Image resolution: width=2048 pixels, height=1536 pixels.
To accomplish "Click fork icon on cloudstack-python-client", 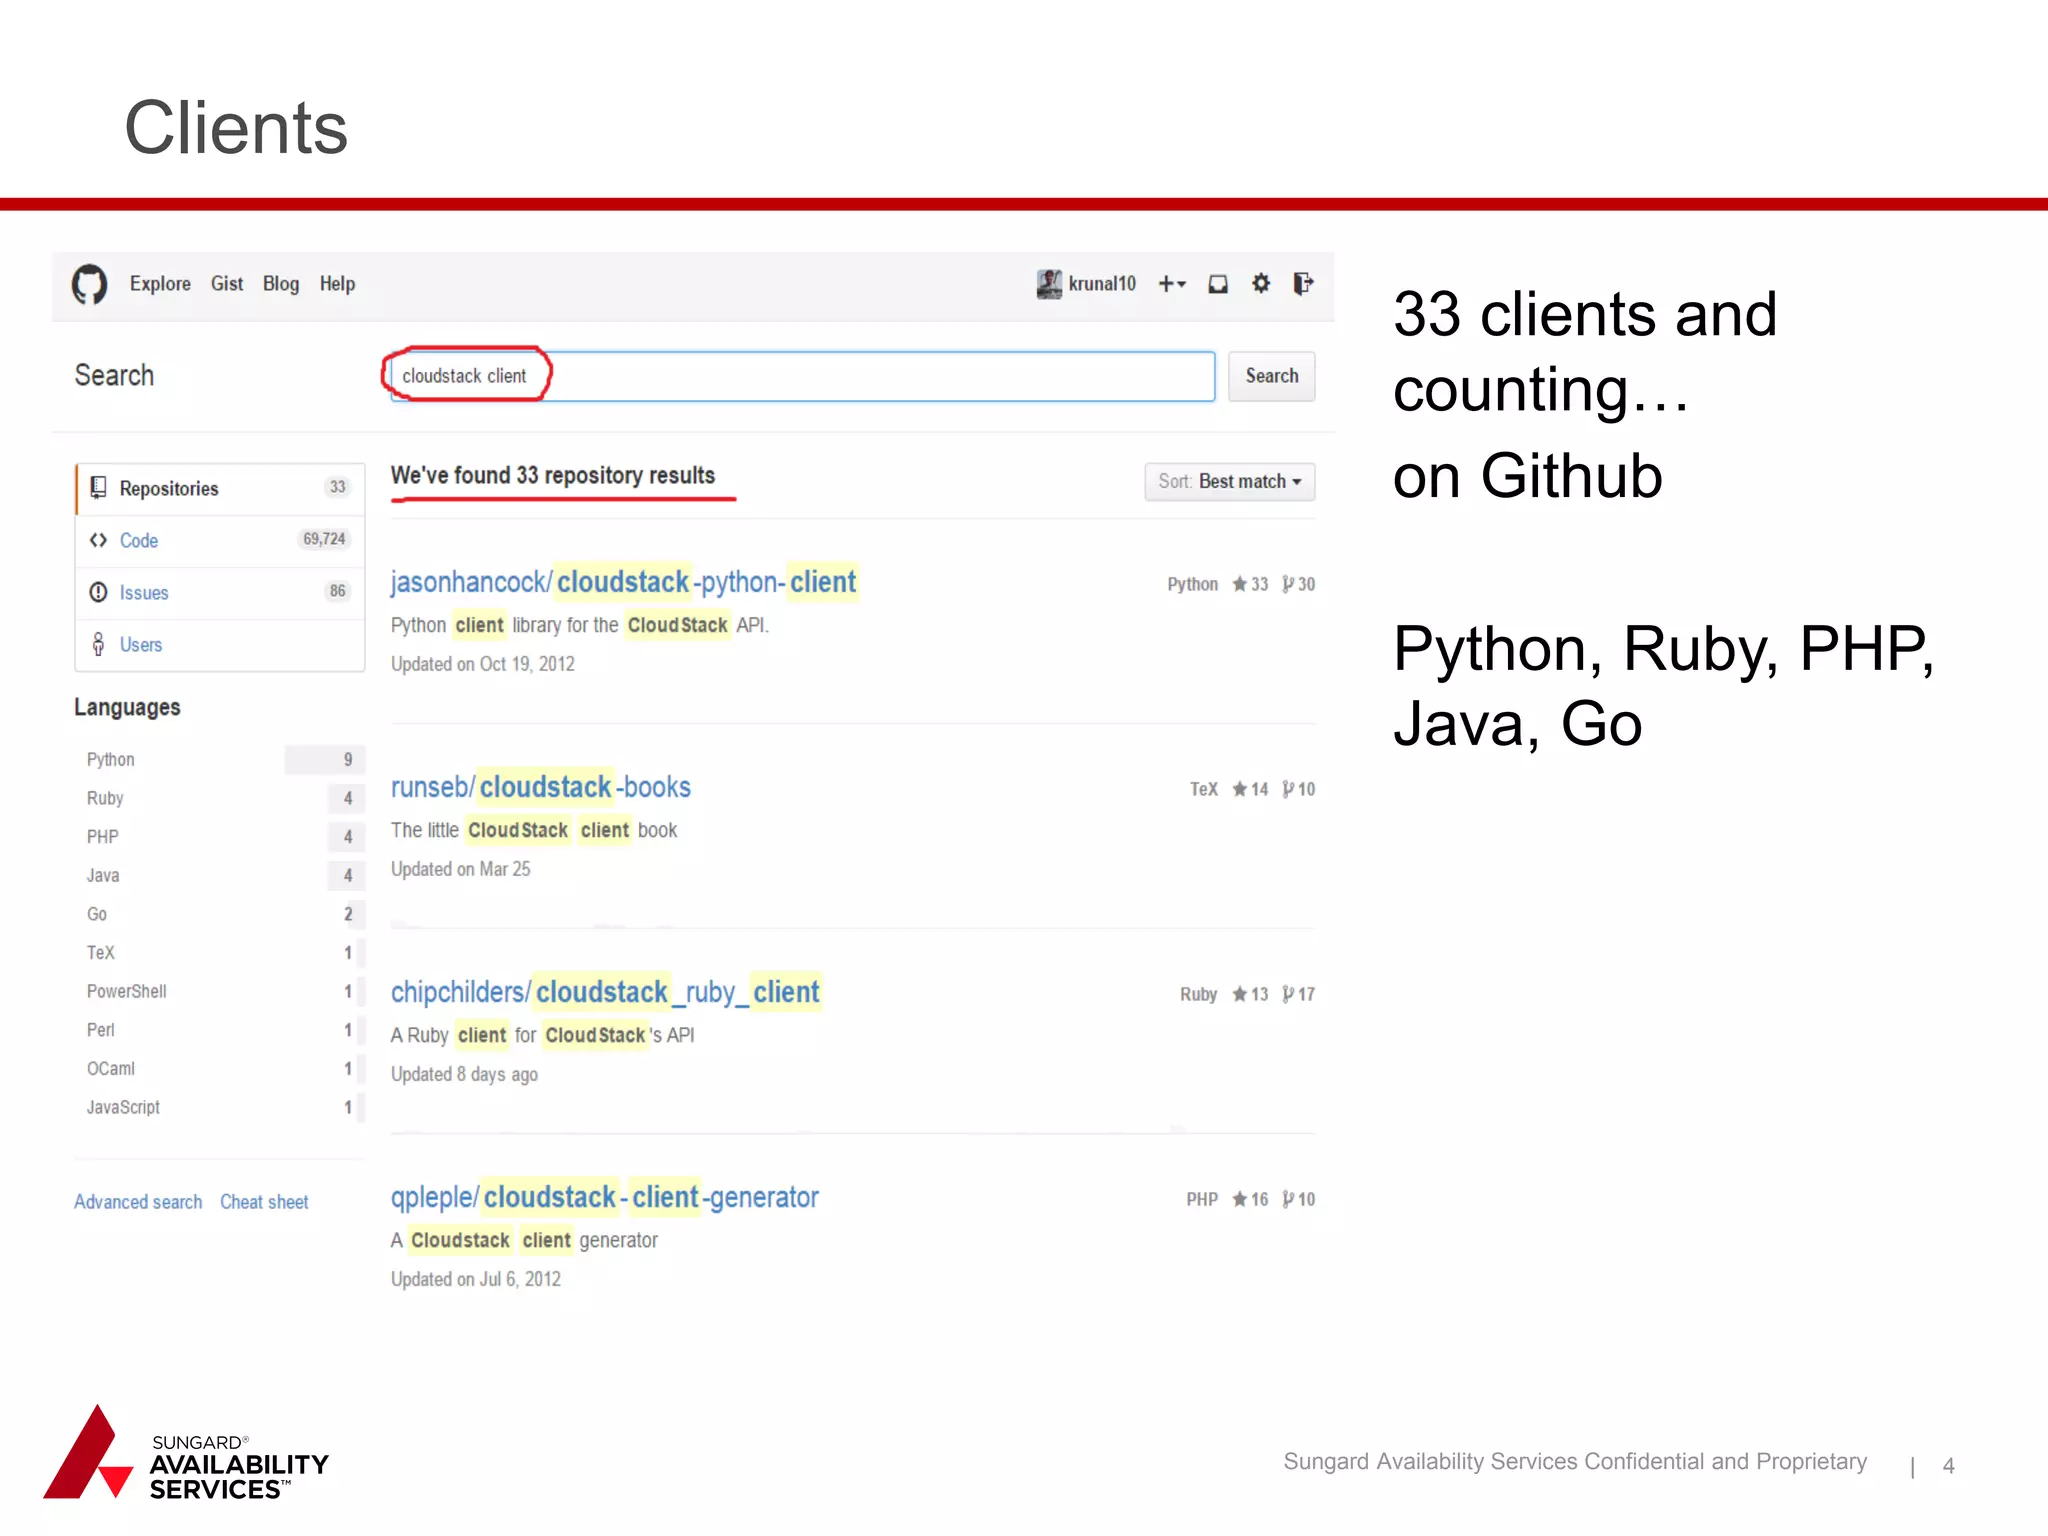I will 1288,584.
